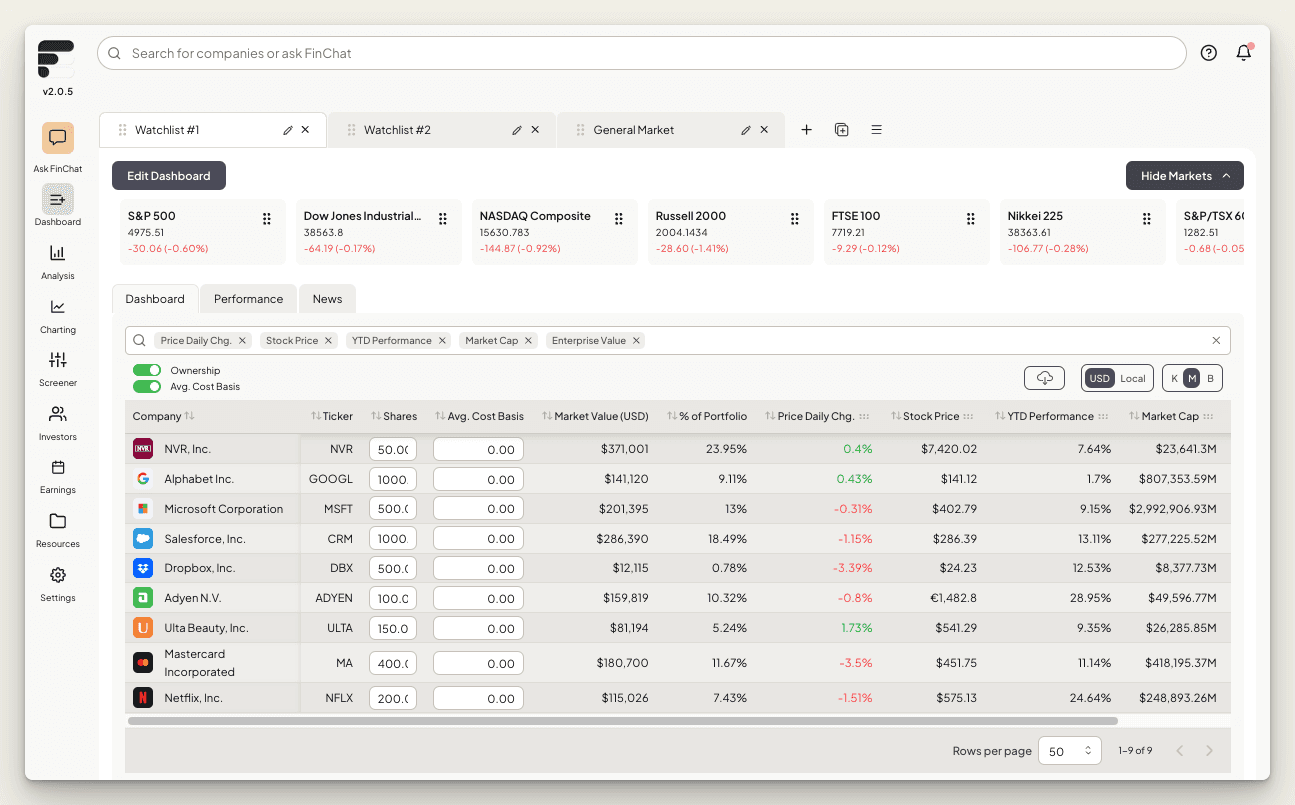Screen dimensions: 1295x805
Task: Switch to General Market tab
Action: click(x=633, y=130)
